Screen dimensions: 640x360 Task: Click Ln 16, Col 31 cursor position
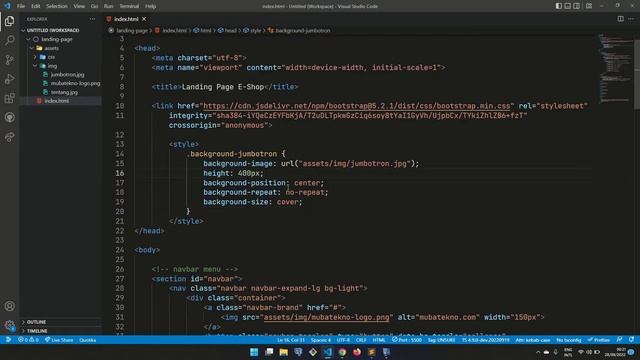click(x=290, y=340)
